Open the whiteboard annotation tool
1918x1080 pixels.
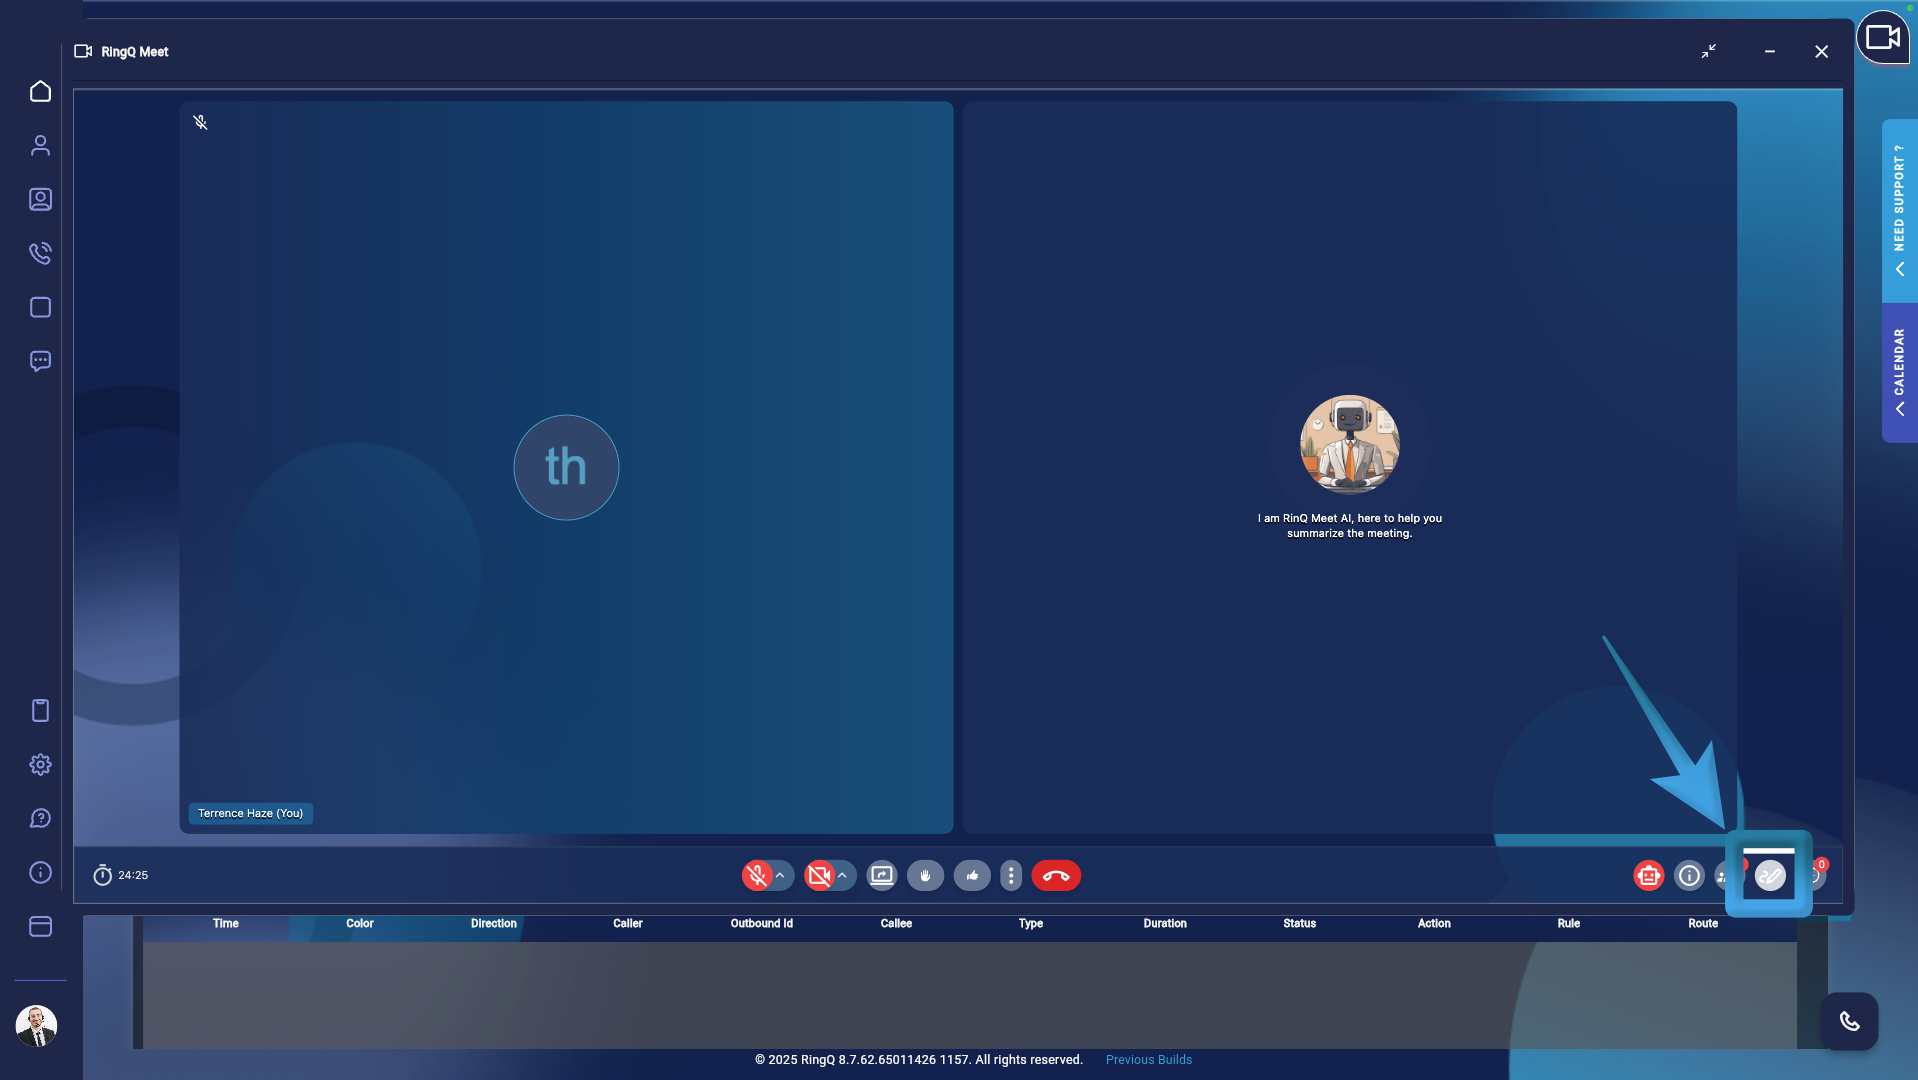tap(1770, 875)
